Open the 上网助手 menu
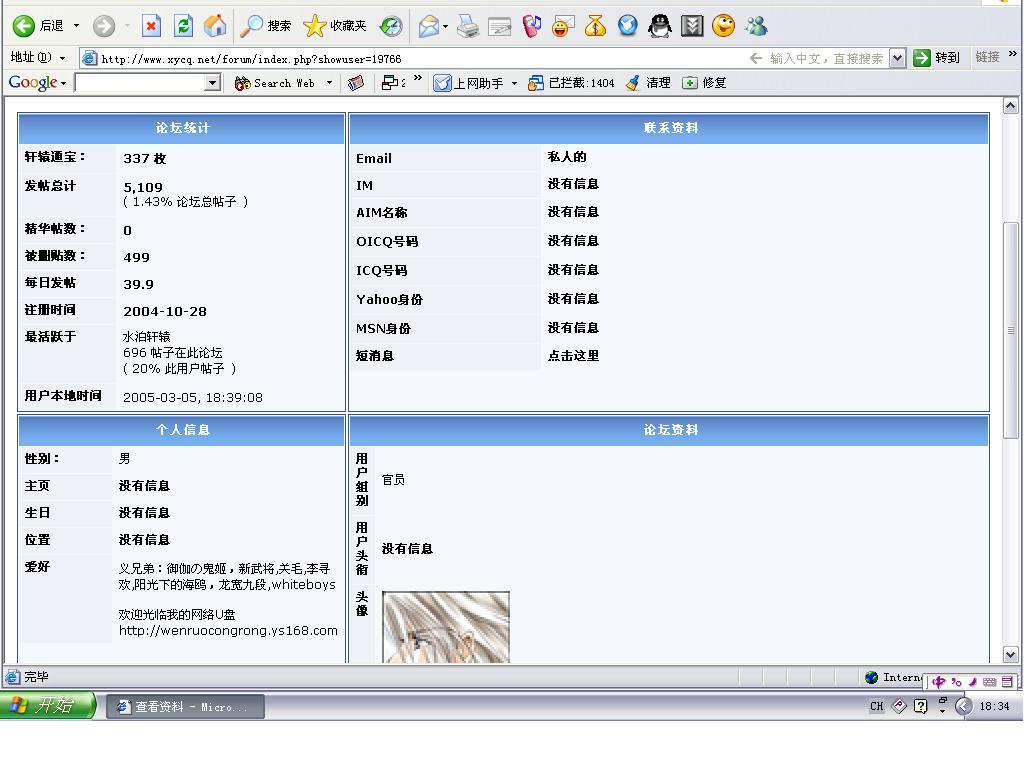 pos(475,83)
